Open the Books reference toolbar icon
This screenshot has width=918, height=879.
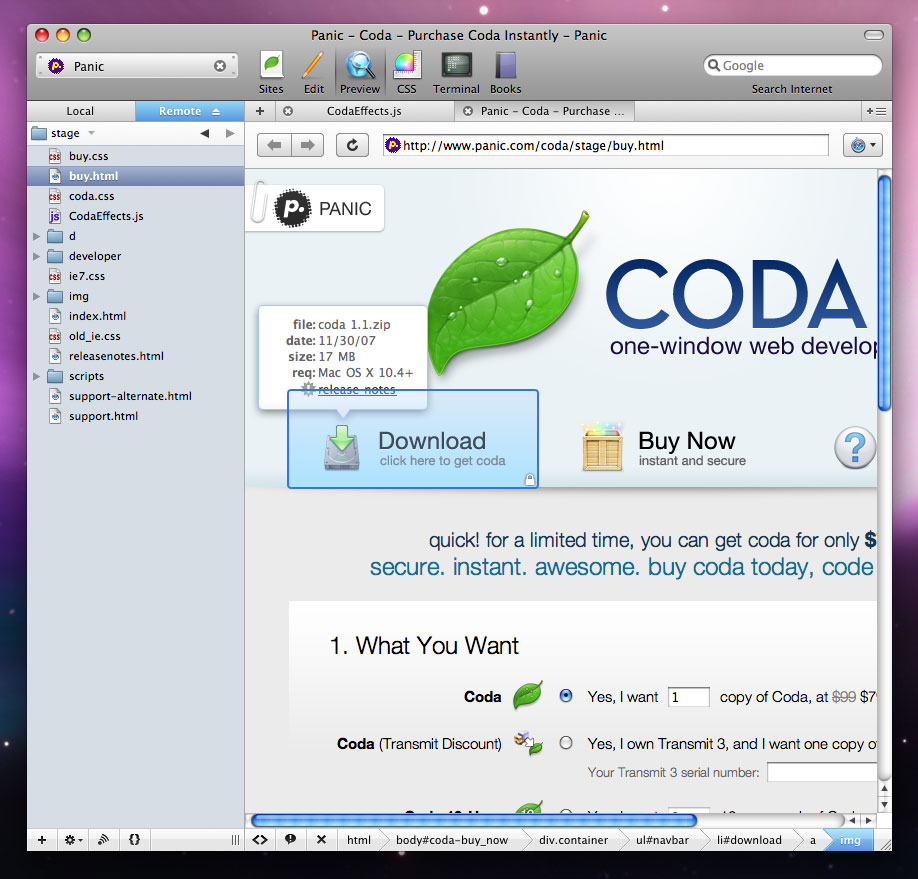pos(505,65)
